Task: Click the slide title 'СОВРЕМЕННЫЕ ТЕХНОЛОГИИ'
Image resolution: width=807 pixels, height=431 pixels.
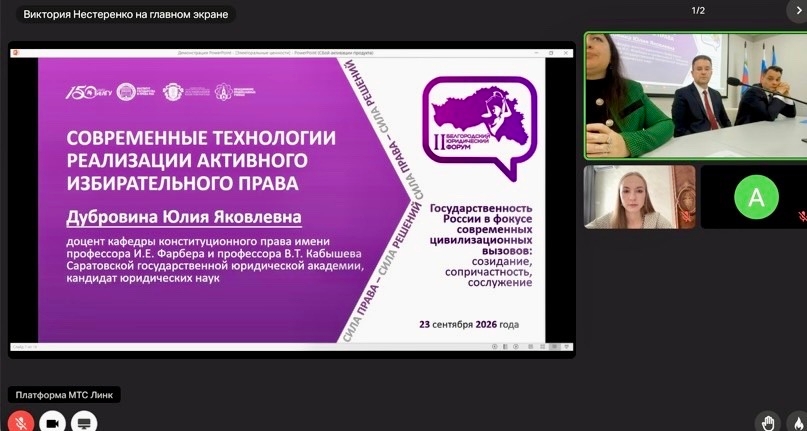Action: pos(201,138)
